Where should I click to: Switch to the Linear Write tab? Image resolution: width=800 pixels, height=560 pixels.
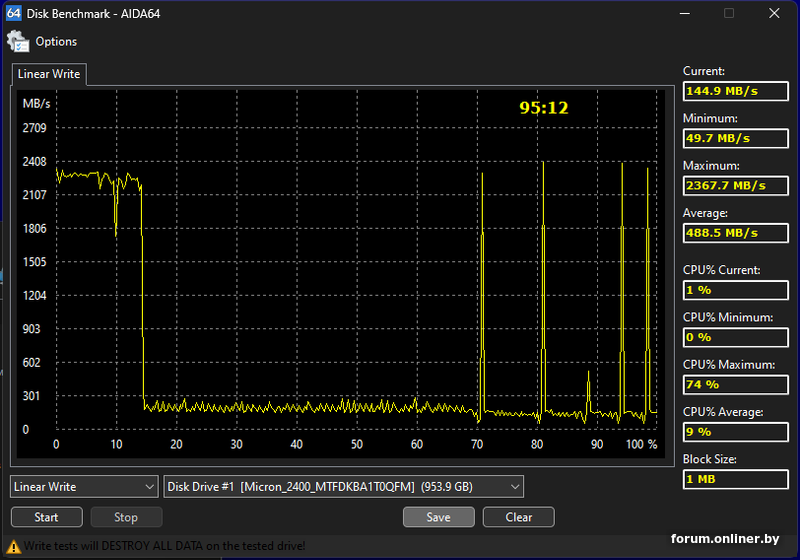48,75
